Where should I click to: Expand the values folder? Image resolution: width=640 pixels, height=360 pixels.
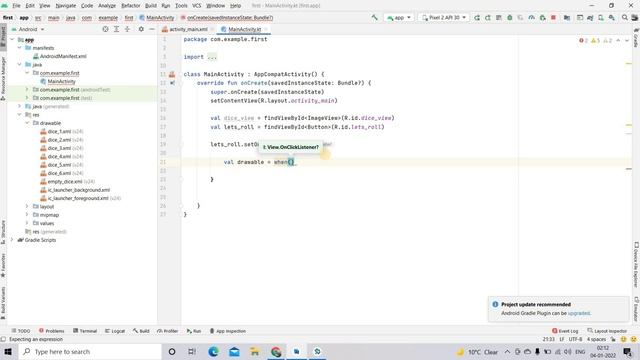point(27,223)
